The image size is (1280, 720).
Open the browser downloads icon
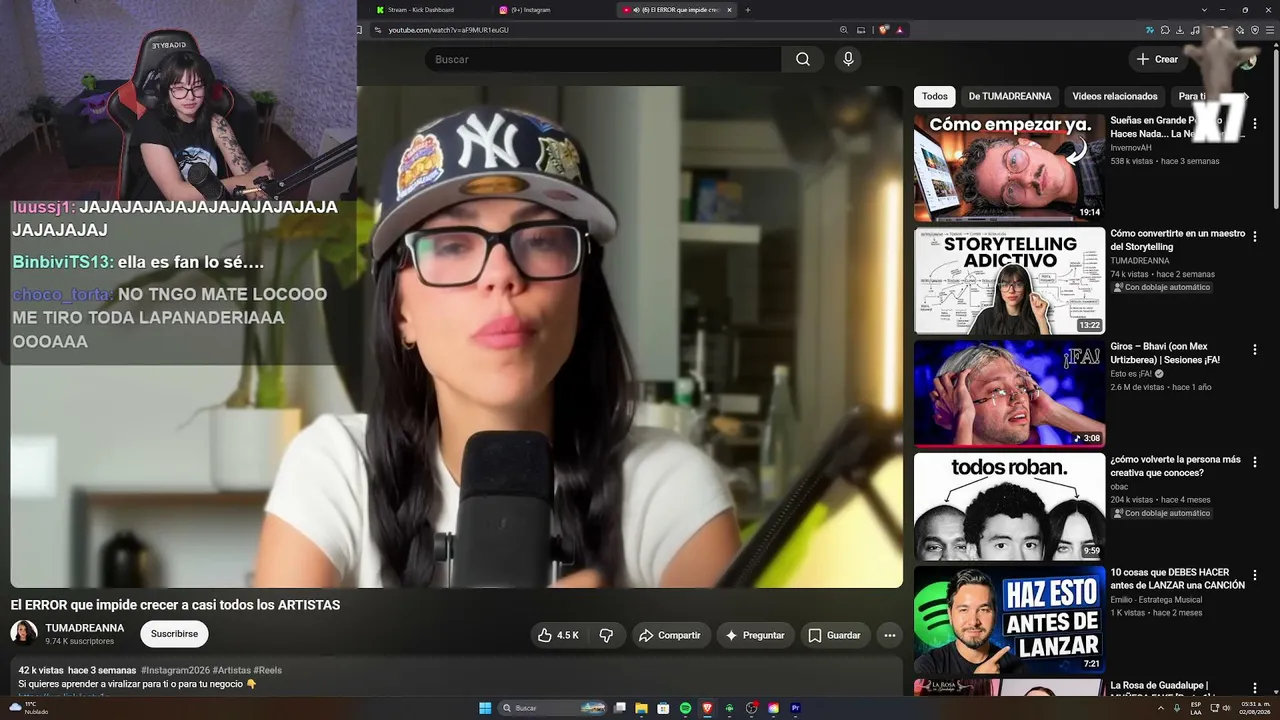(1180, 30)
